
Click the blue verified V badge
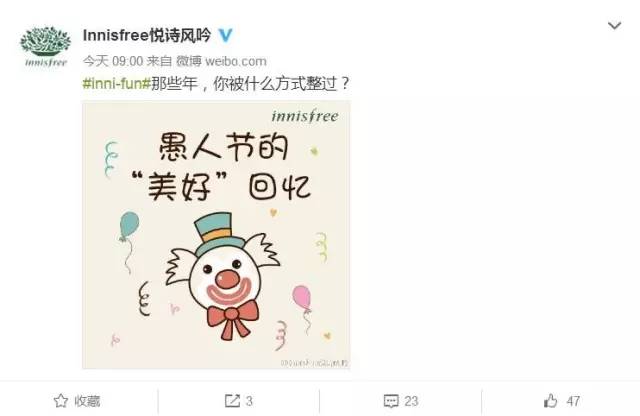click(x=225, y=35)
